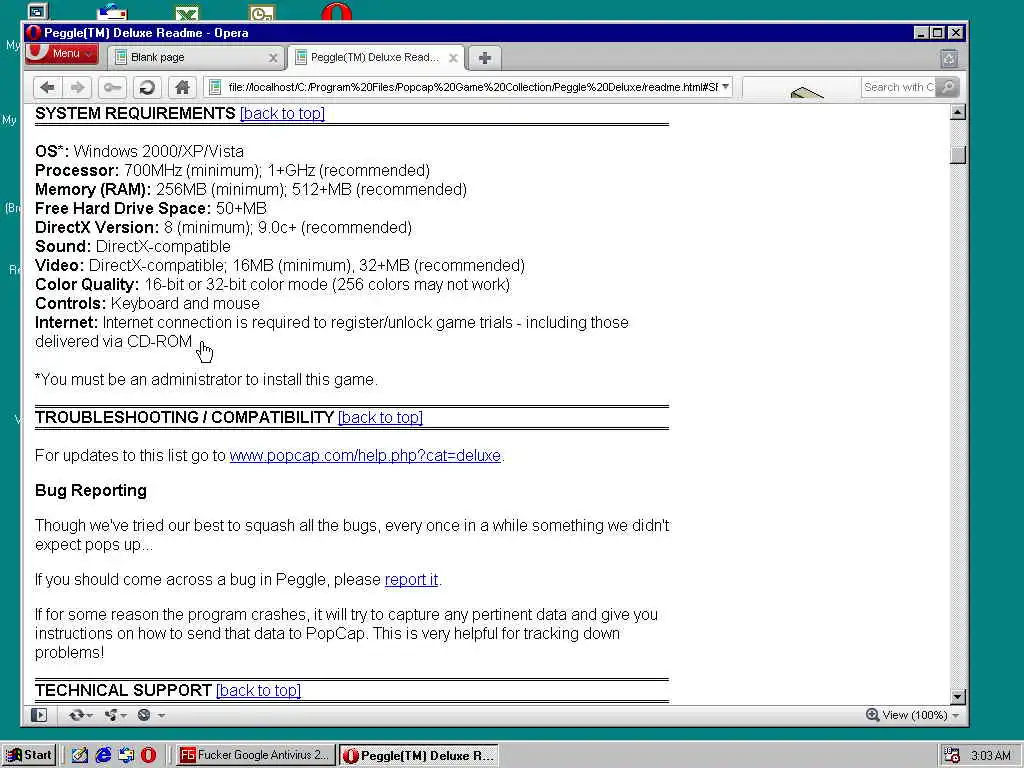Click the Forward arrow navigation button

(77, 87)
